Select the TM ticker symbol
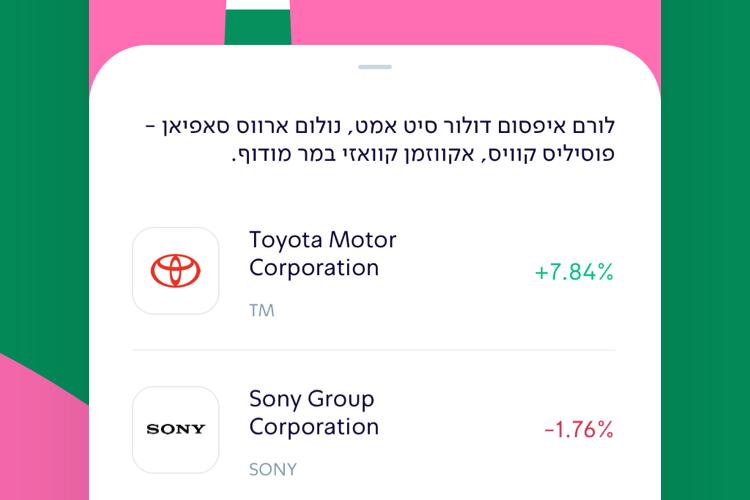This screenshot has width=750, height=500. pos(262,311)
